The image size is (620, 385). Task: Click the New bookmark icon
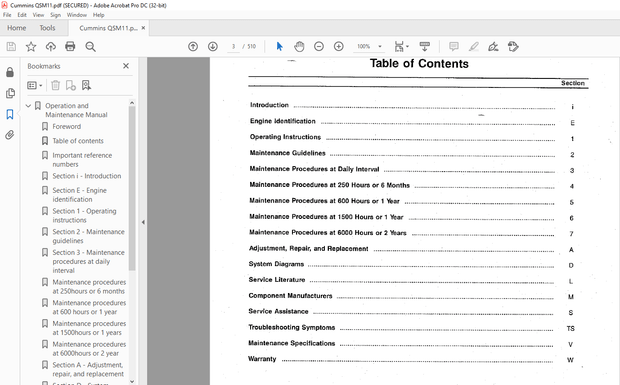tap(71, 85)
